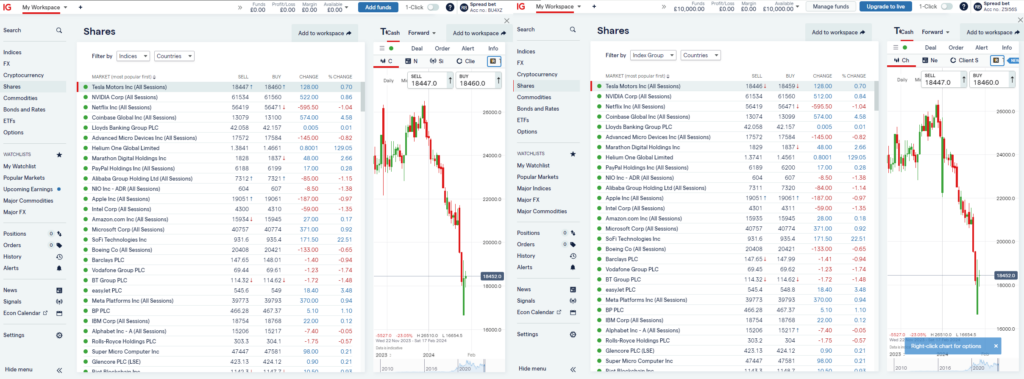
Task: Open the Index Group filter dropdown
Action: click(x=653, y=56)
